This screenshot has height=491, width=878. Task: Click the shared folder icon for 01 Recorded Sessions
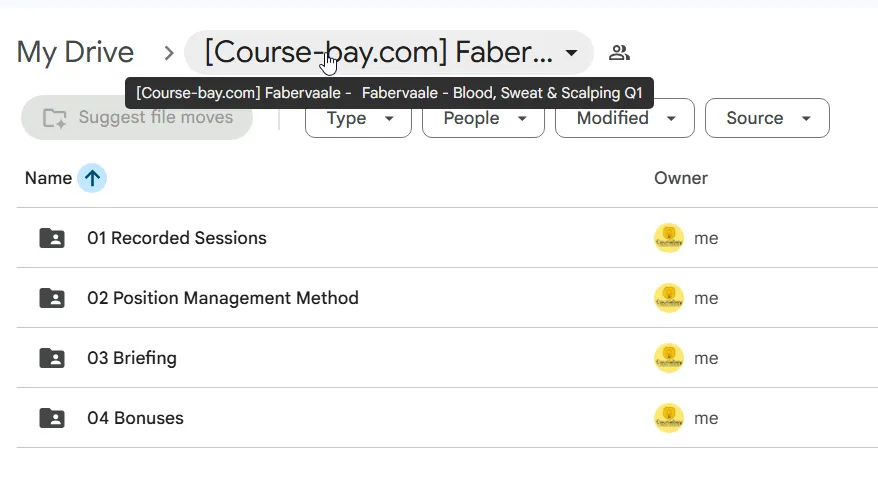[x=52, y=238]
